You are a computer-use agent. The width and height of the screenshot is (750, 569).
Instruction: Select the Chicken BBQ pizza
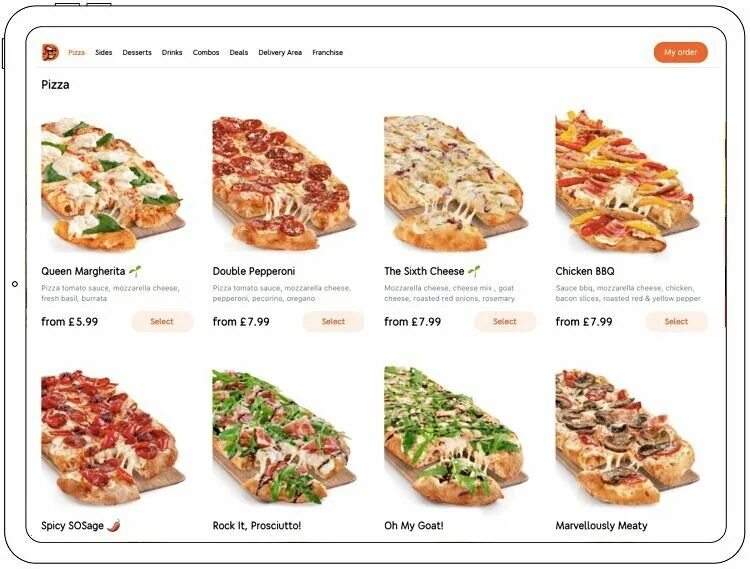(676, 321)
